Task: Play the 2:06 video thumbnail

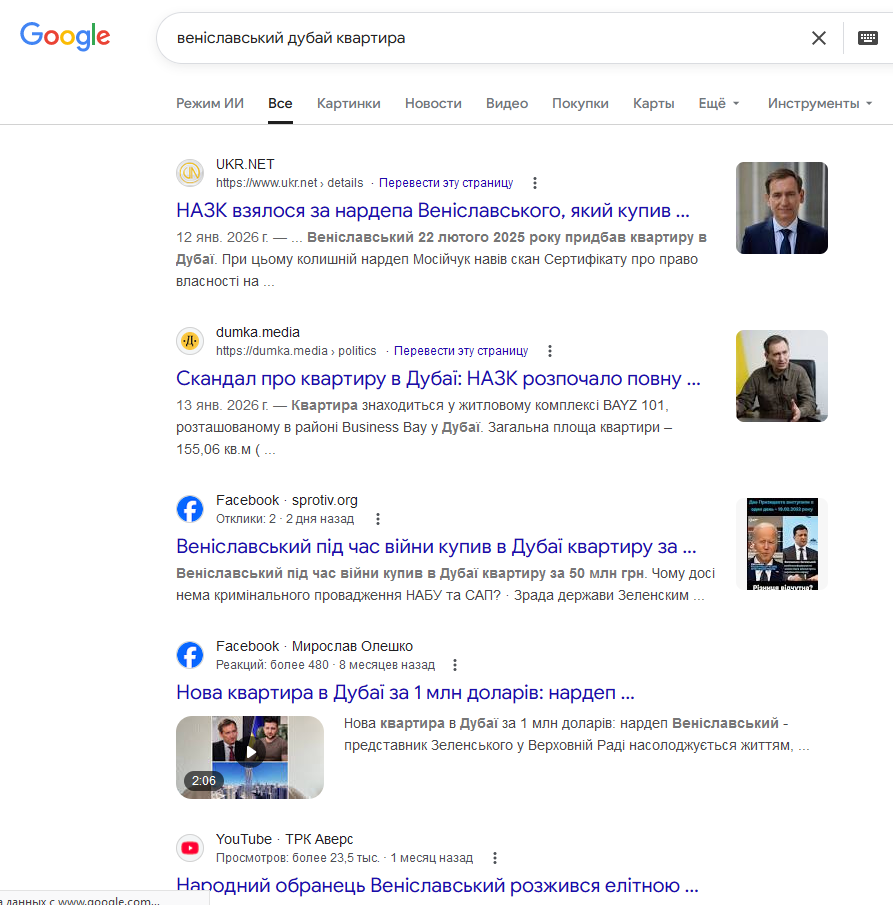Action: pos(250,757)
